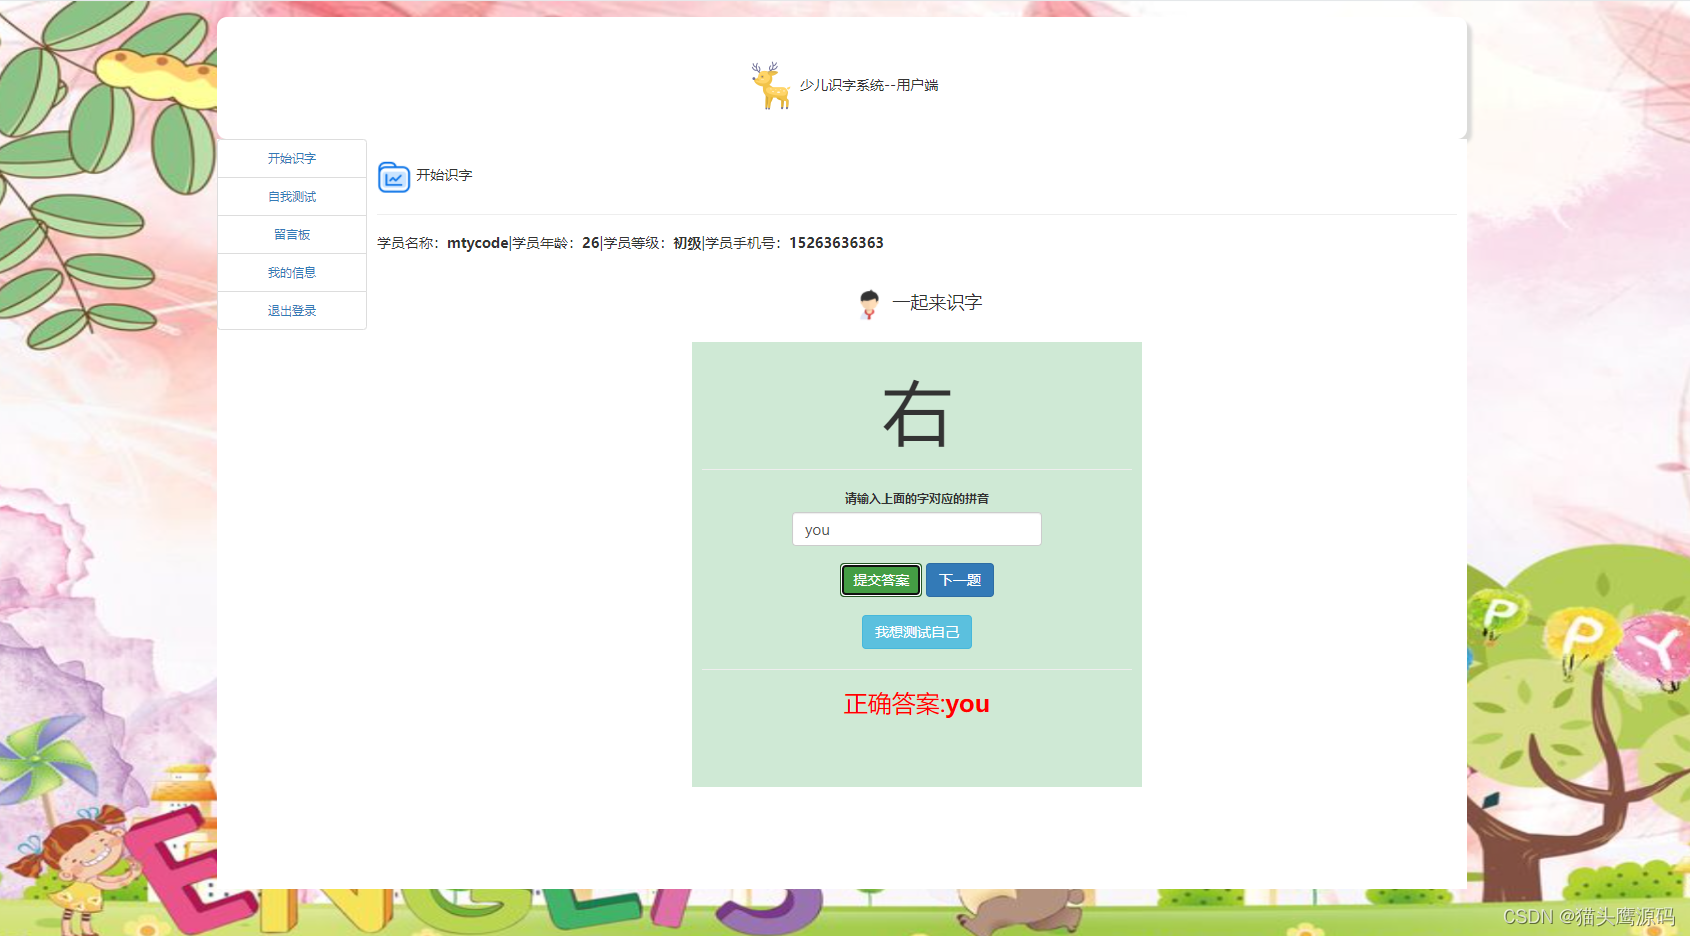Open 我的信息 in the sidebar

click(292, 273)
